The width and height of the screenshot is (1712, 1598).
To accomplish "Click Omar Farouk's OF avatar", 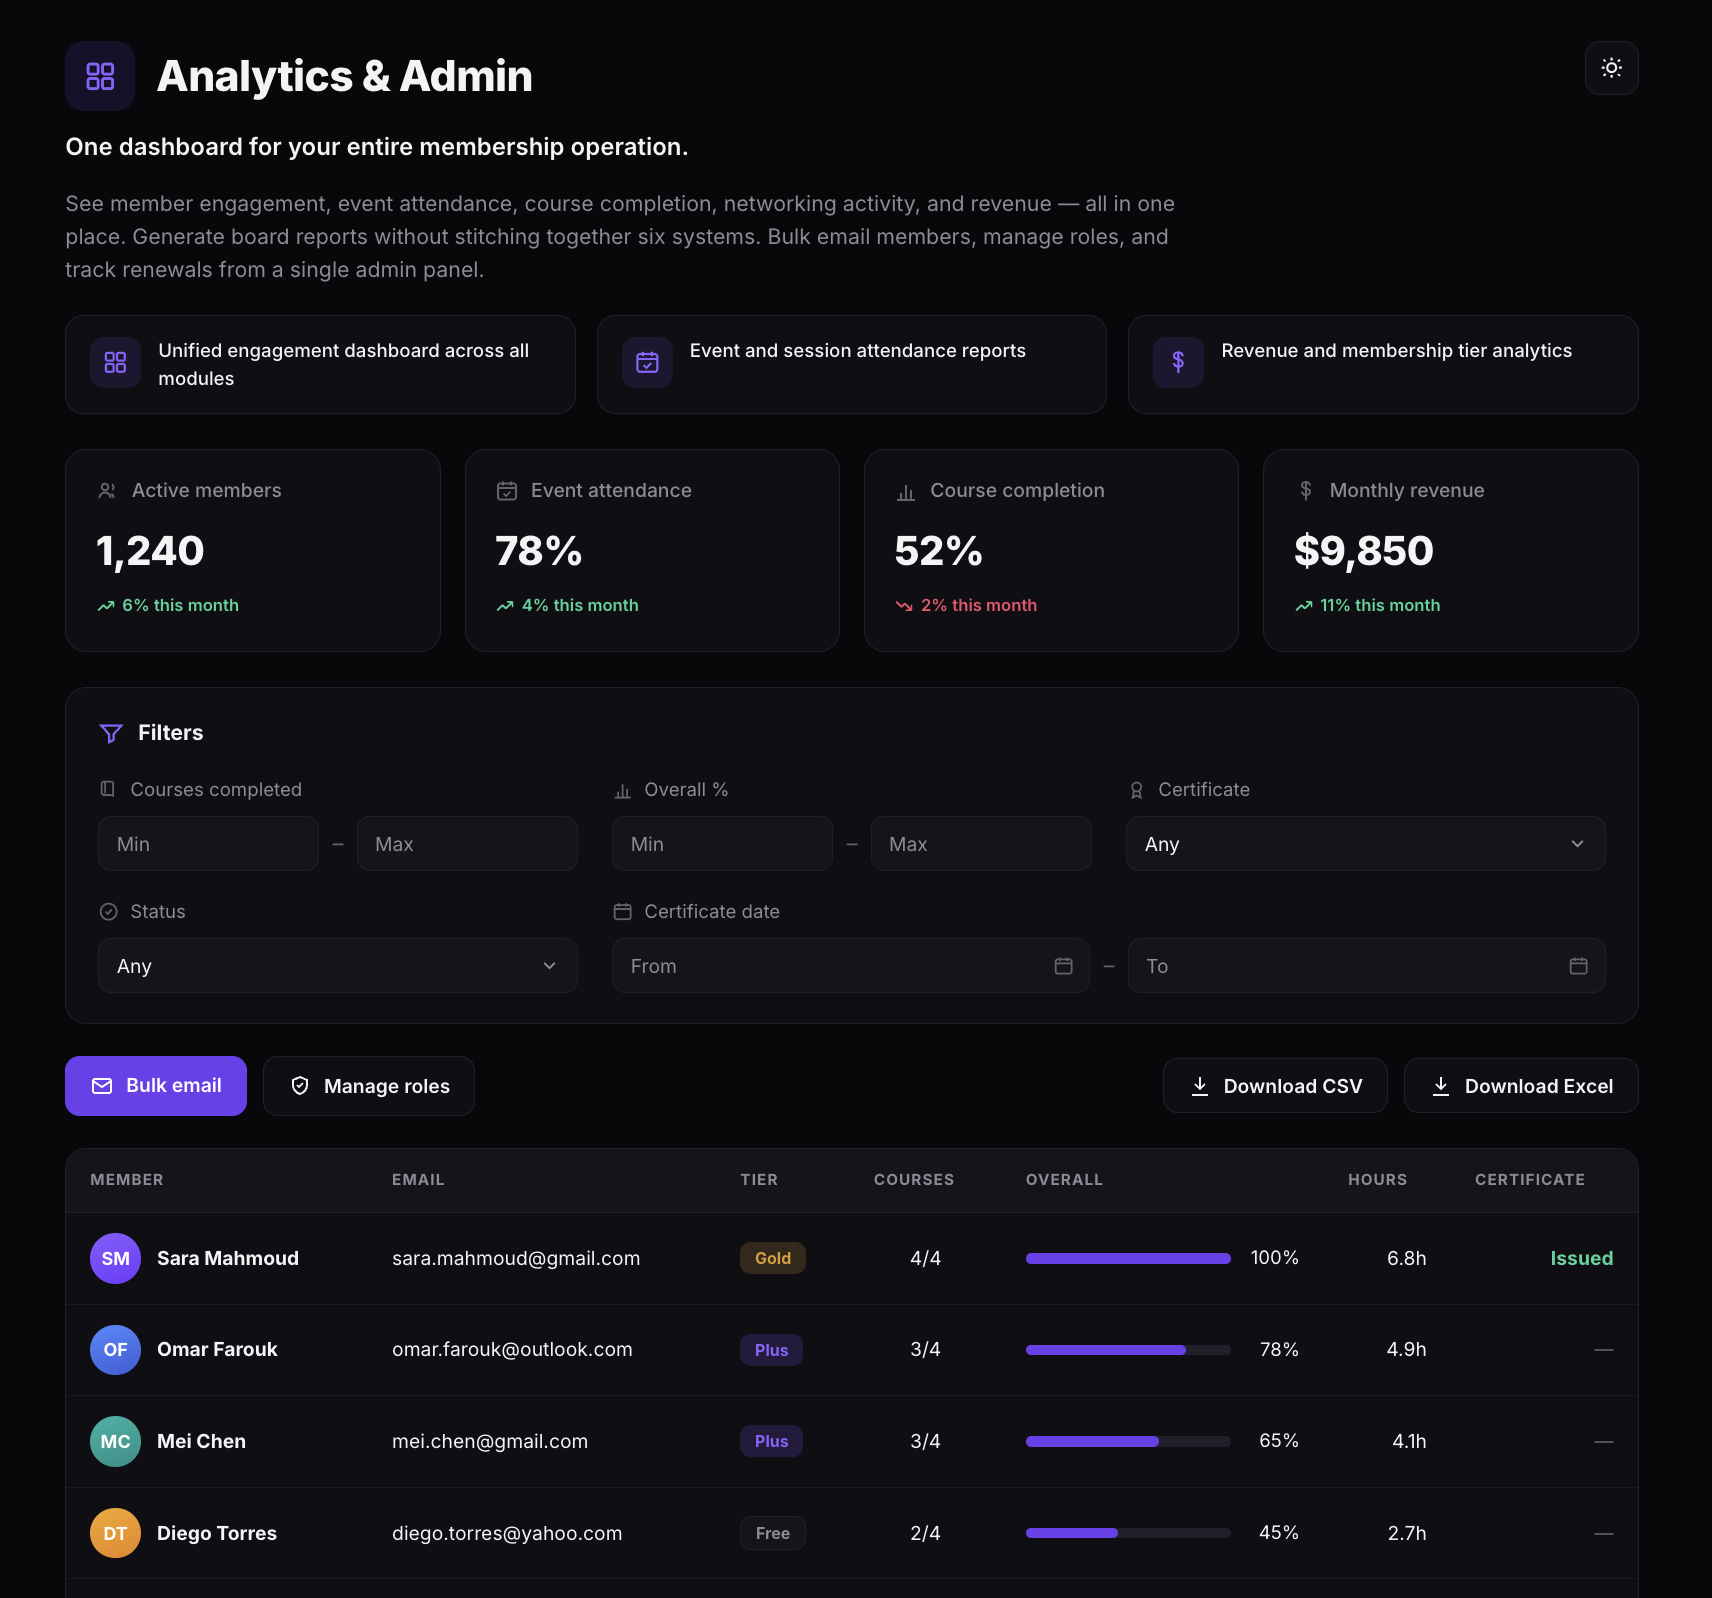I will point(115,1350).
